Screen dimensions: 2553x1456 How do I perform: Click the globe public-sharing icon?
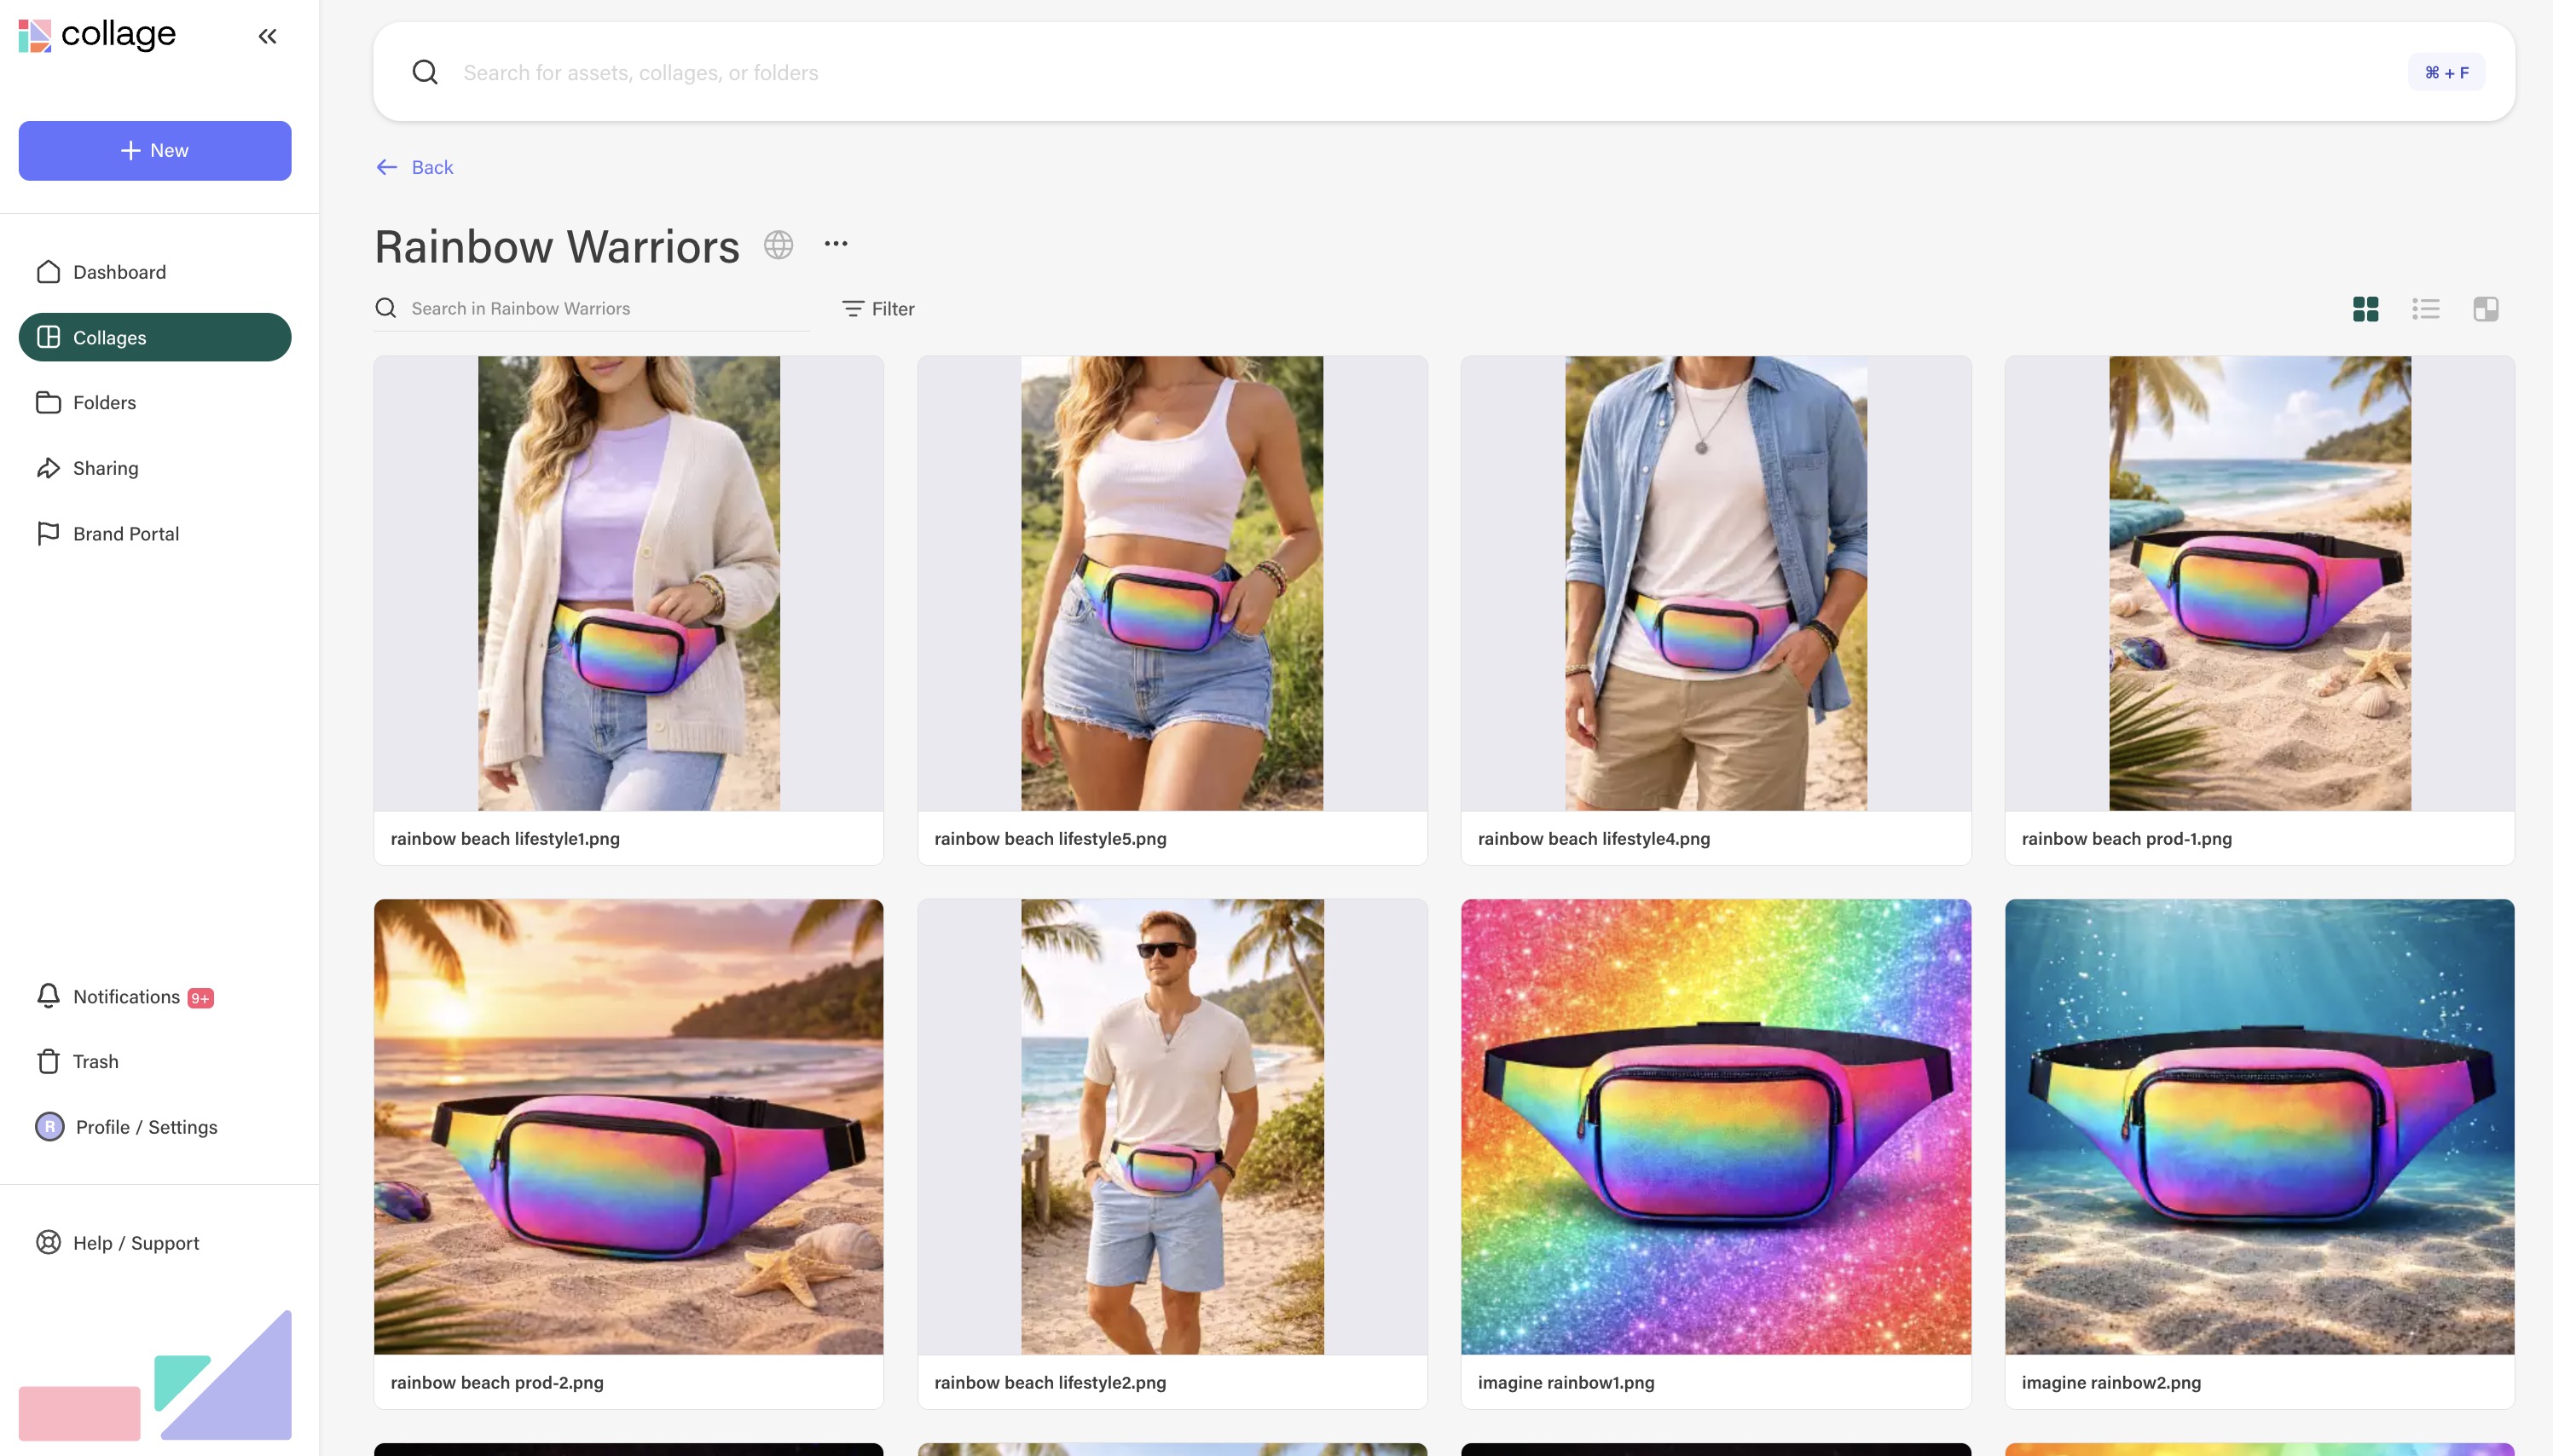778,245
